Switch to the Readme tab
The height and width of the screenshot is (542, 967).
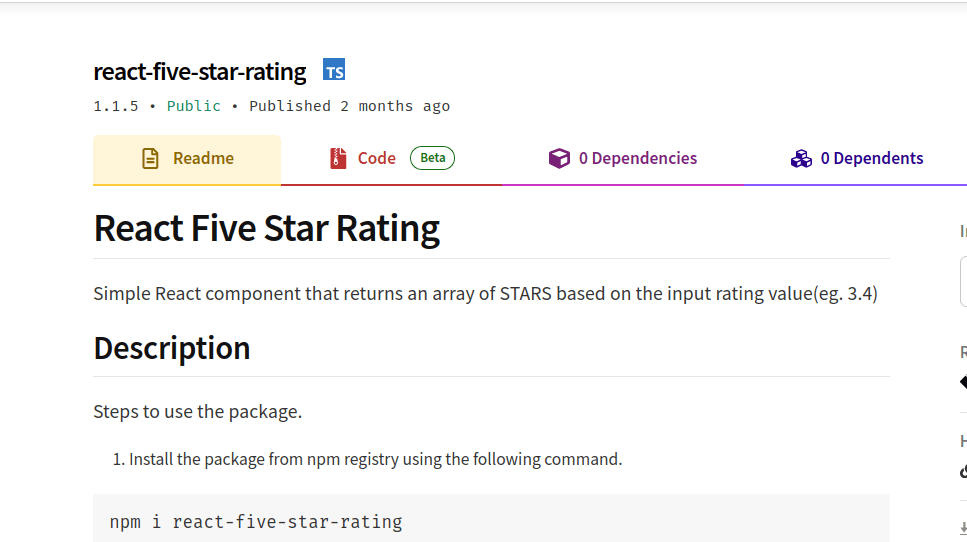pos(187,159)
